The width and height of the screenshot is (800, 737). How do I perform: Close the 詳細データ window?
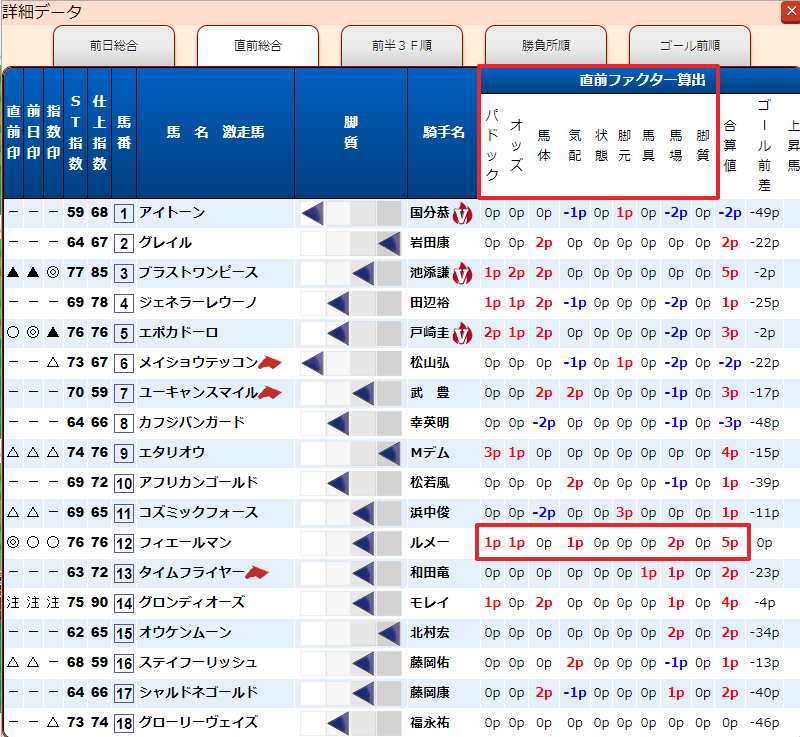coord(791,12)
